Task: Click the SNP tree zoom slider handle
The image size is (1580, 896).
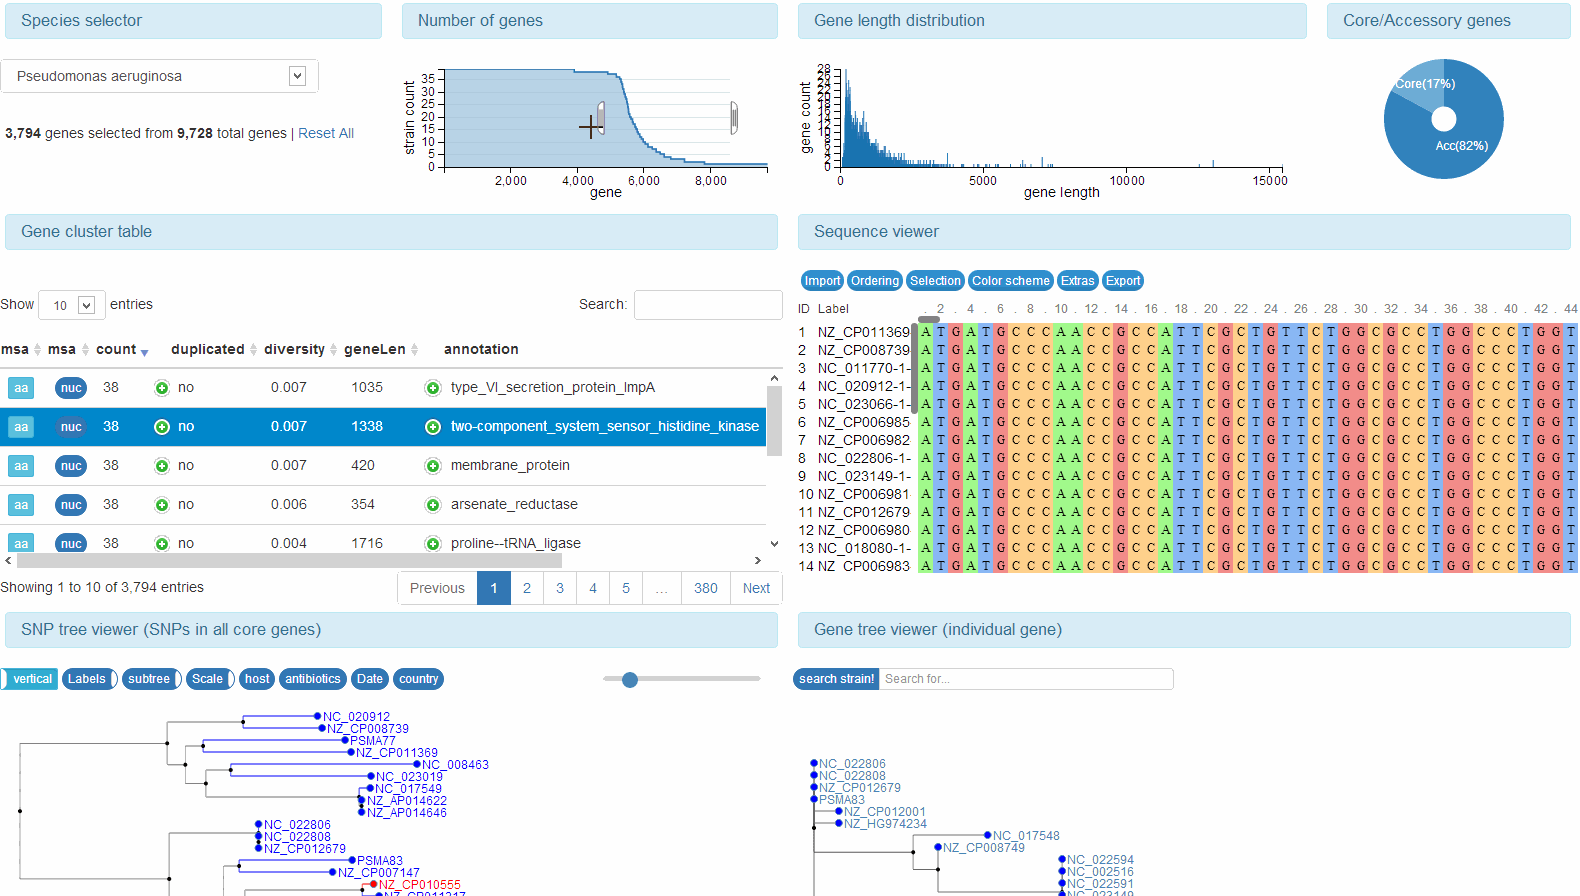Action: 630,680
